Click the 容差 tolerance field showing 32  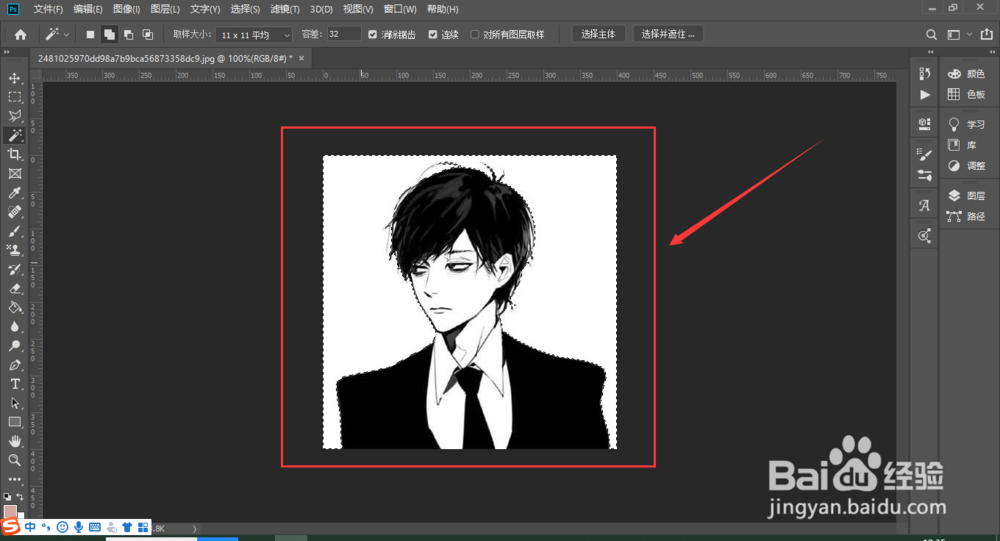pyautogui.click(x=344, y=34)
